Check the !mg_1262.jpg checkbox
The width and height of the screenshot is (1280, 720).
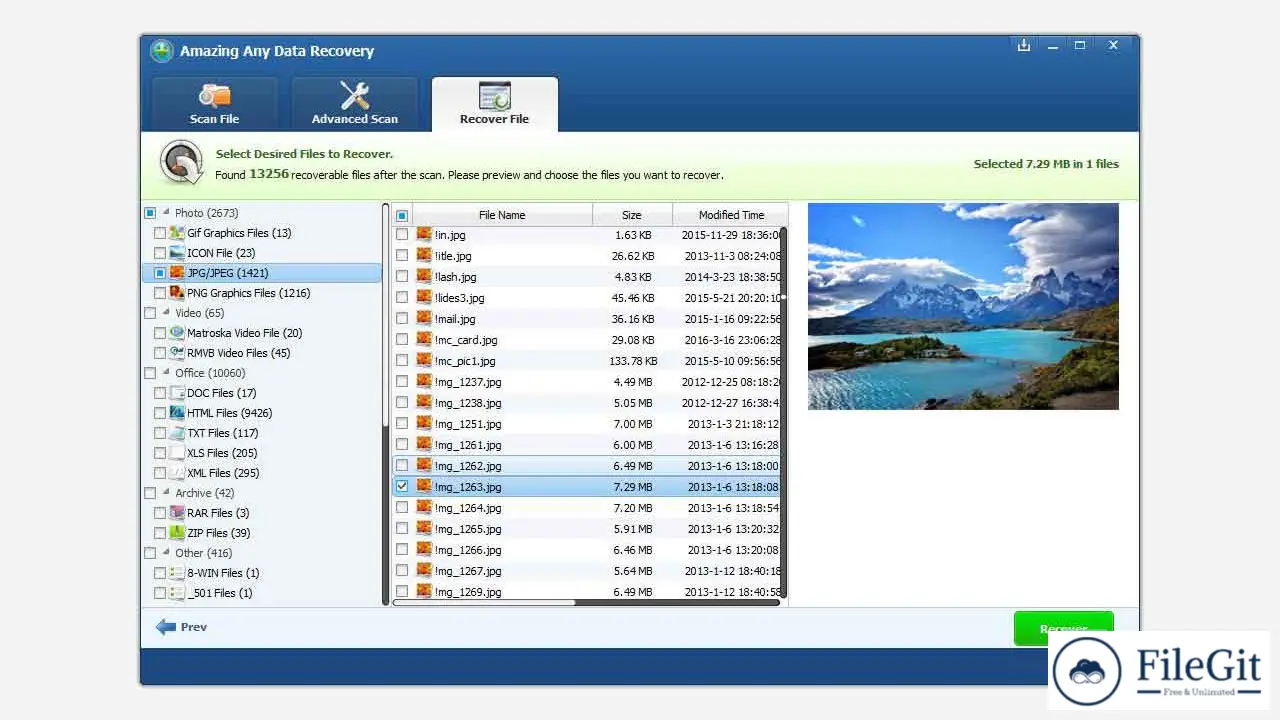click(402, 466)
